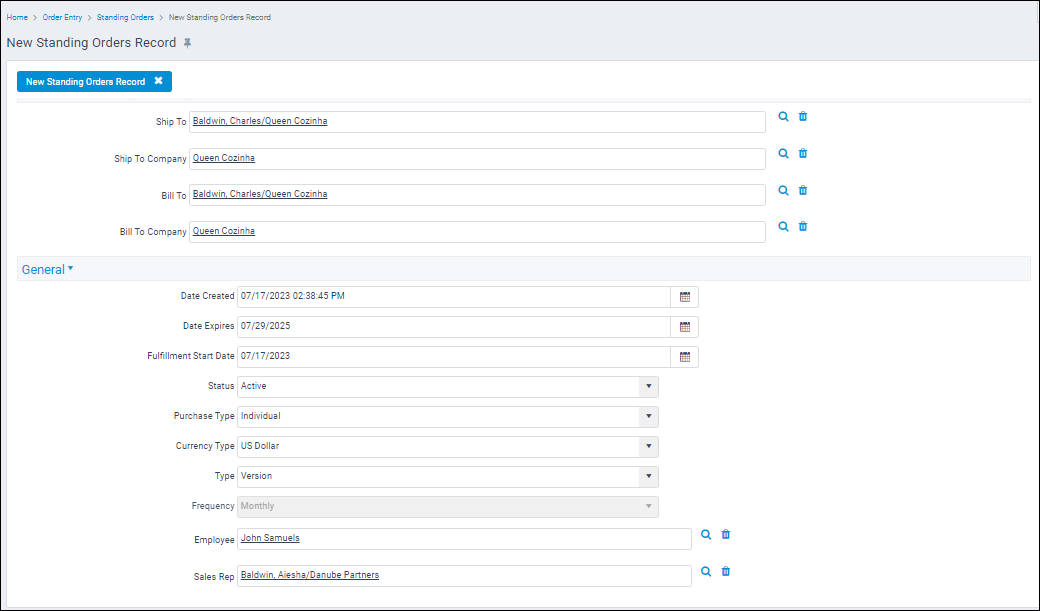Screen dimensions: 1040x611
Task: Select the New Standing Orders Record tab
Action: tap(87, 81)
